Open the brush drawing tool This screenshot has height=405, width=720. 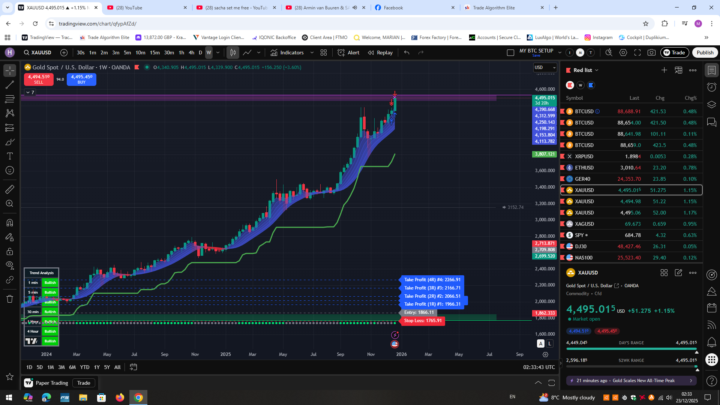pos(10,142)
